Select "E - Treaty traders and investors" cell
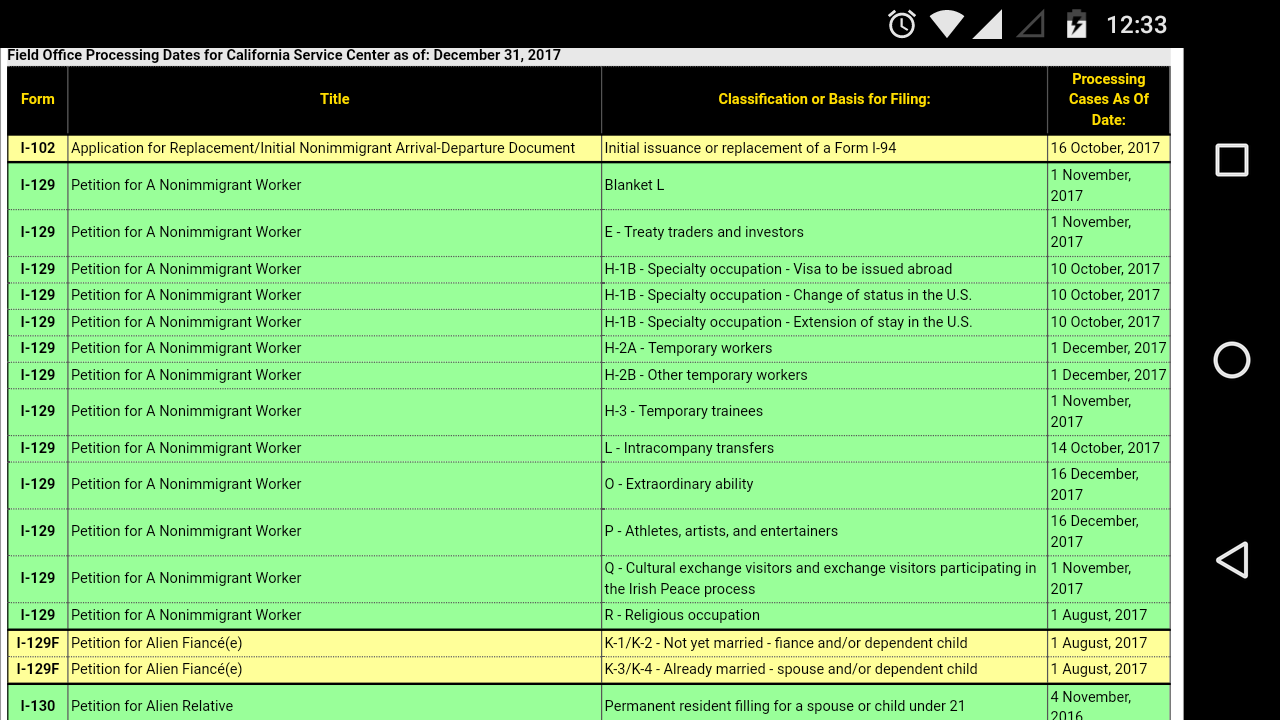1280x720 pixels. tap(824, 232)
